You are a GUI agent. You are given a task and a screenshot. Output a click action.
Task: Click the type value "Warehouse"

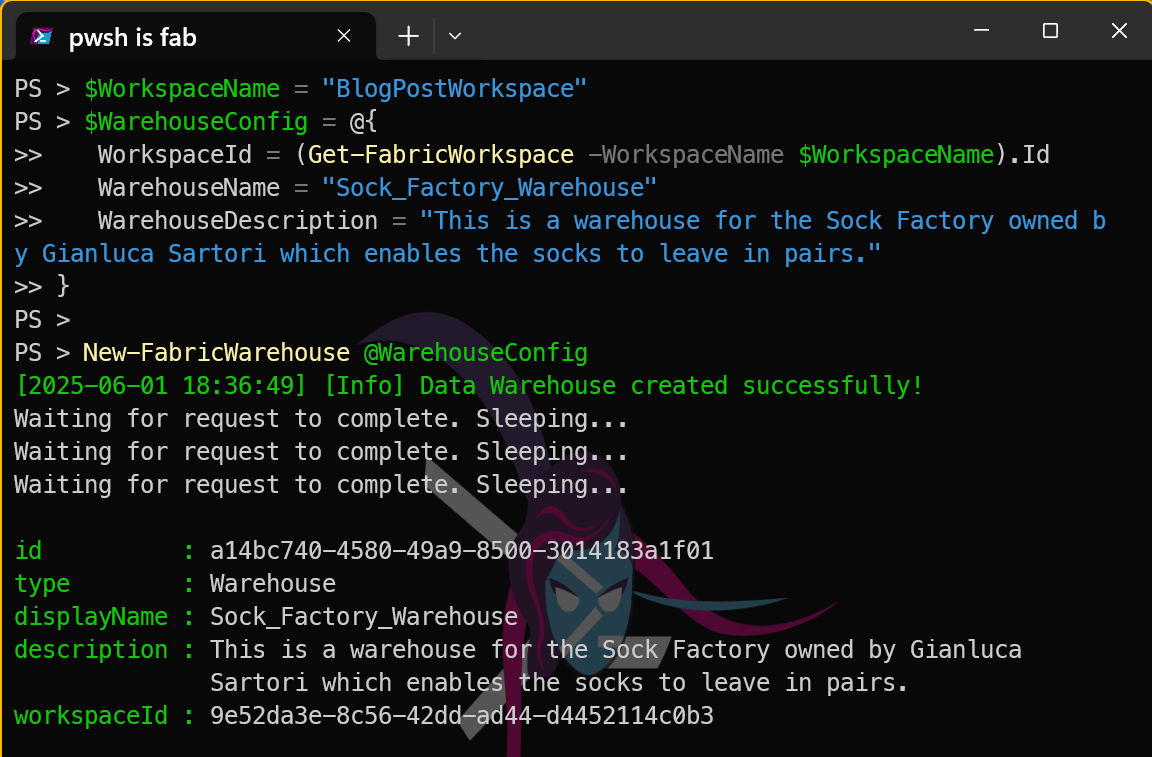coord(273,584)
